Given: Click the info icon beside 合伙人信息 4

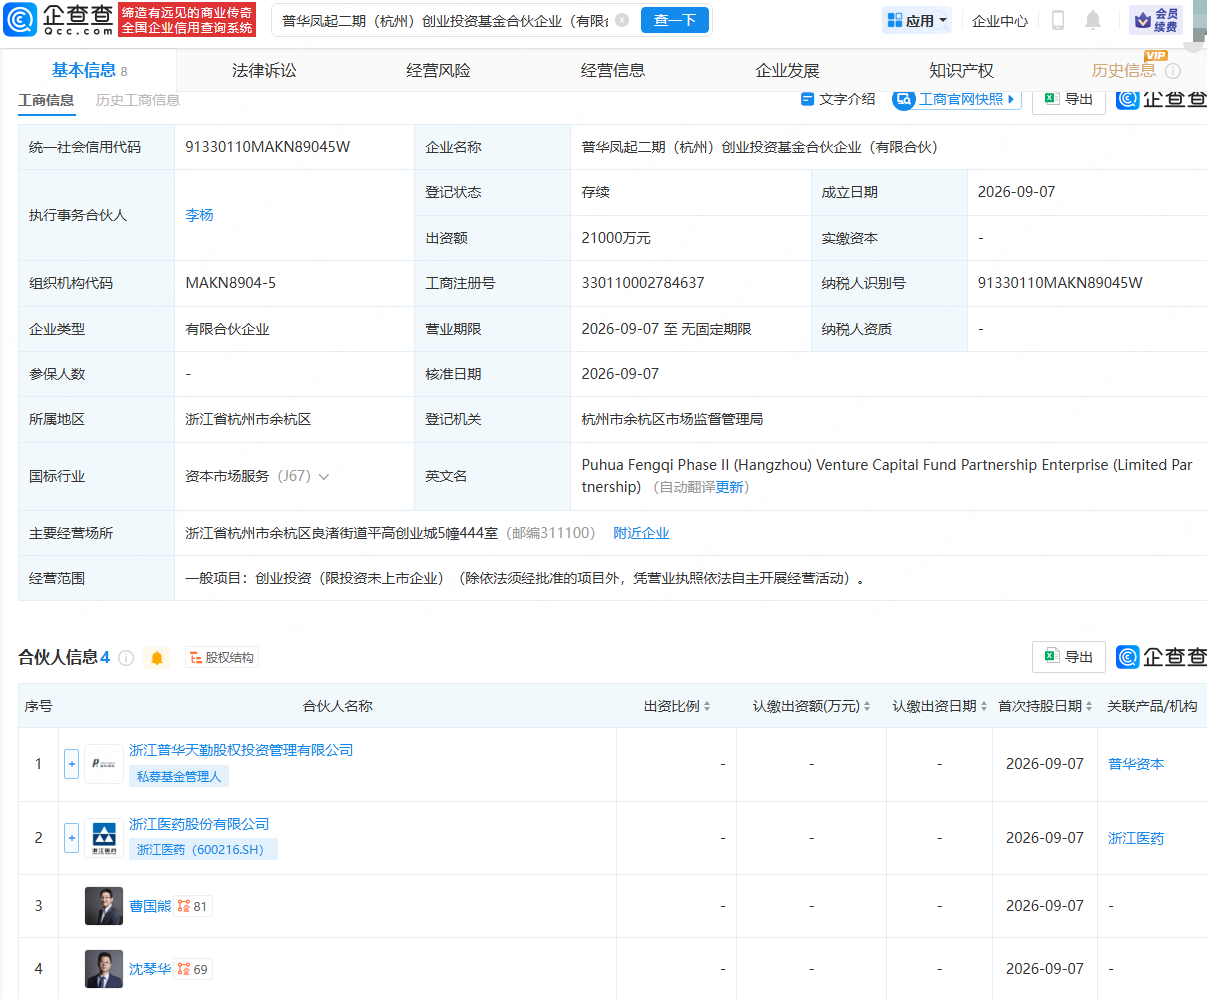Looking at the screenshot, I should coord(126,658).
